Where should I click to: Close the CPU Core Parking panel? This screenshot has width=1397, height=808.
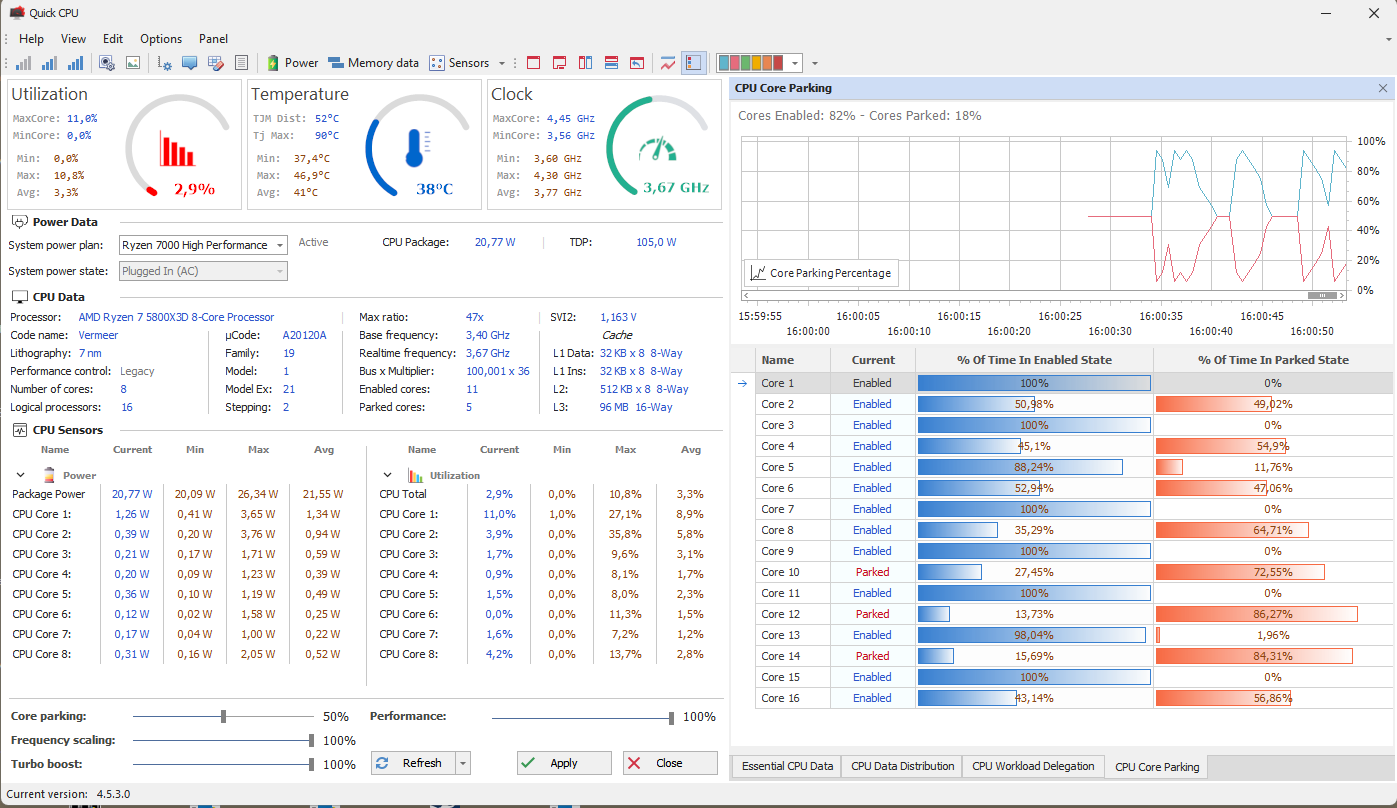(x=1383, y=88)
